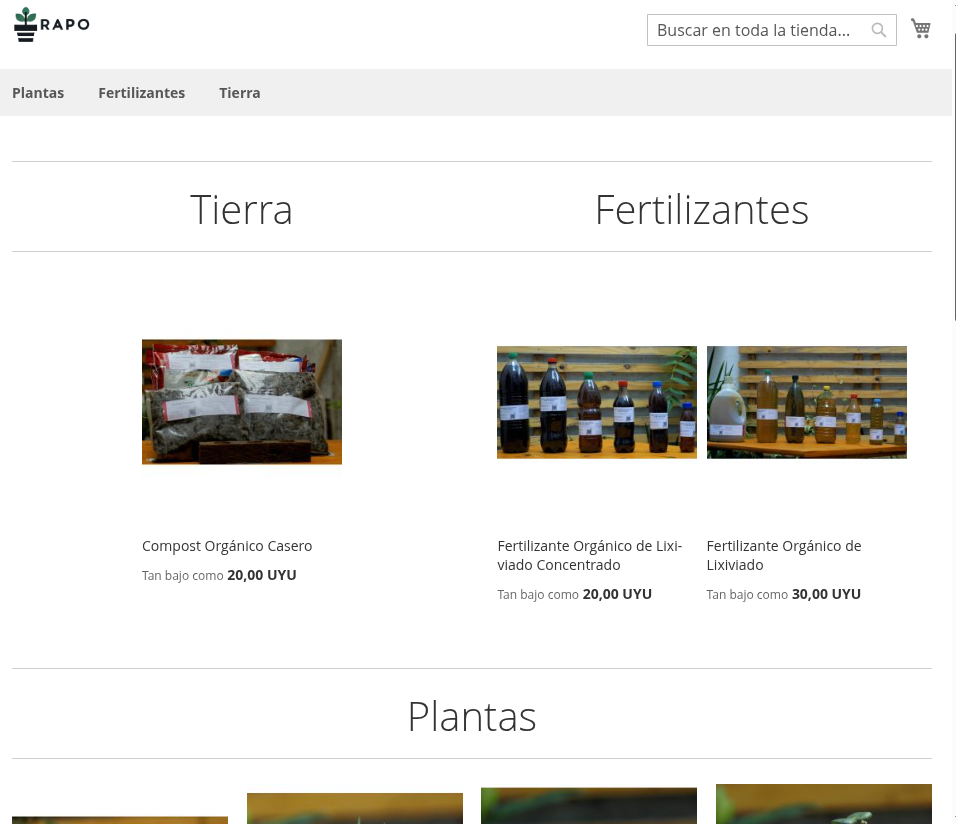
Task: Click the RAPO logo
Action: [52, 24]
